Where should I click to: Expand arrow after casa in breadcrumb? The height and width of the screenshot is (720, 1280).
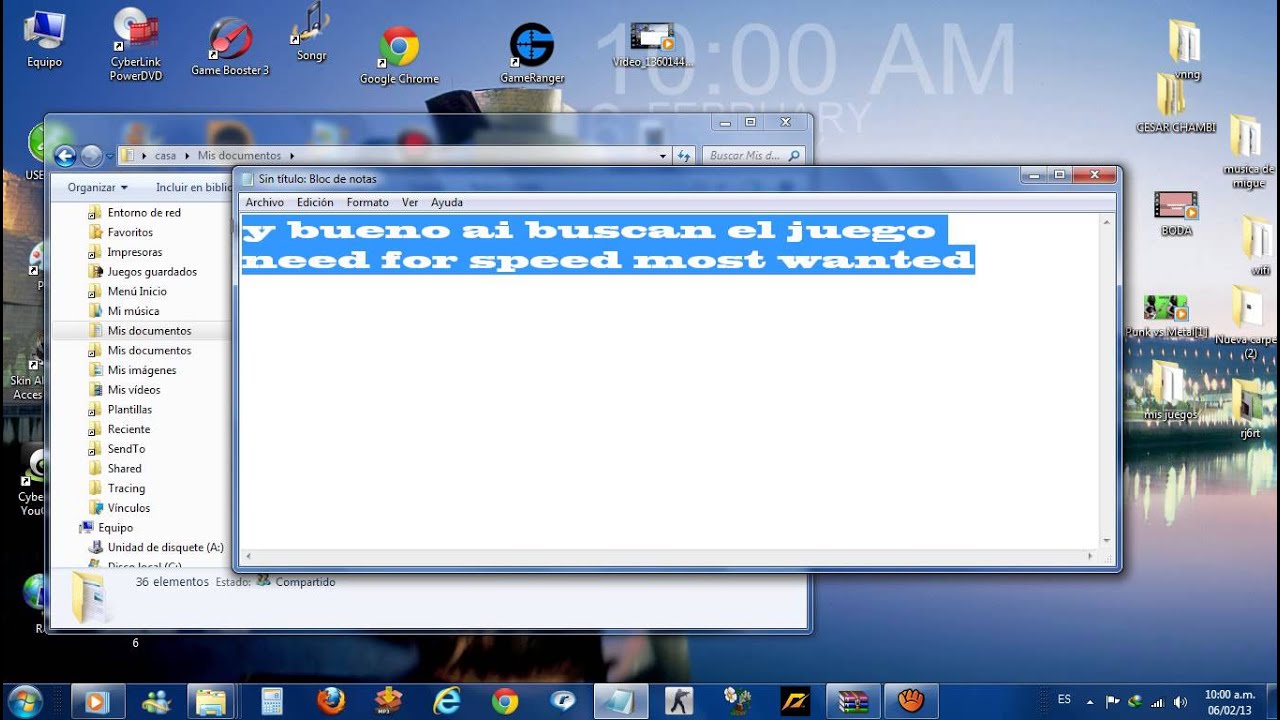click(187, 156)
